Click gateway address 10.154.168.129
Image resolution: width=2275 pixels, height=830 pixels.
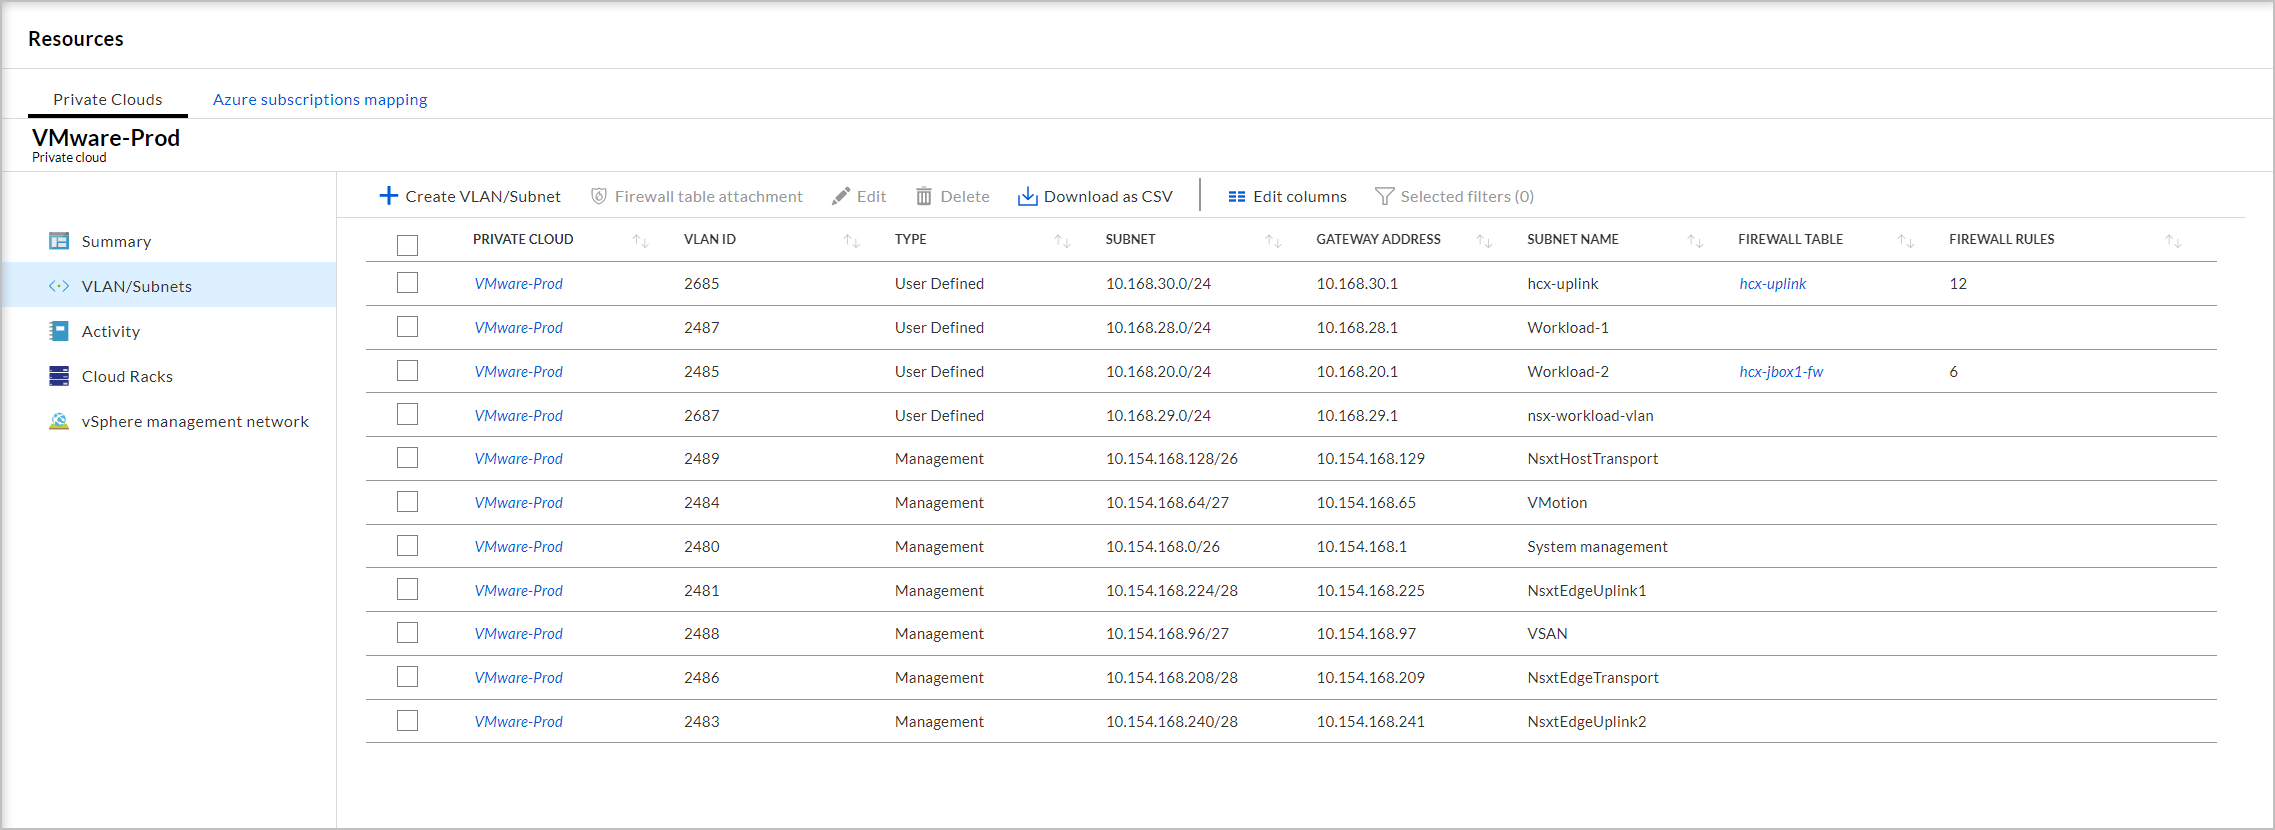(1370, 459)
